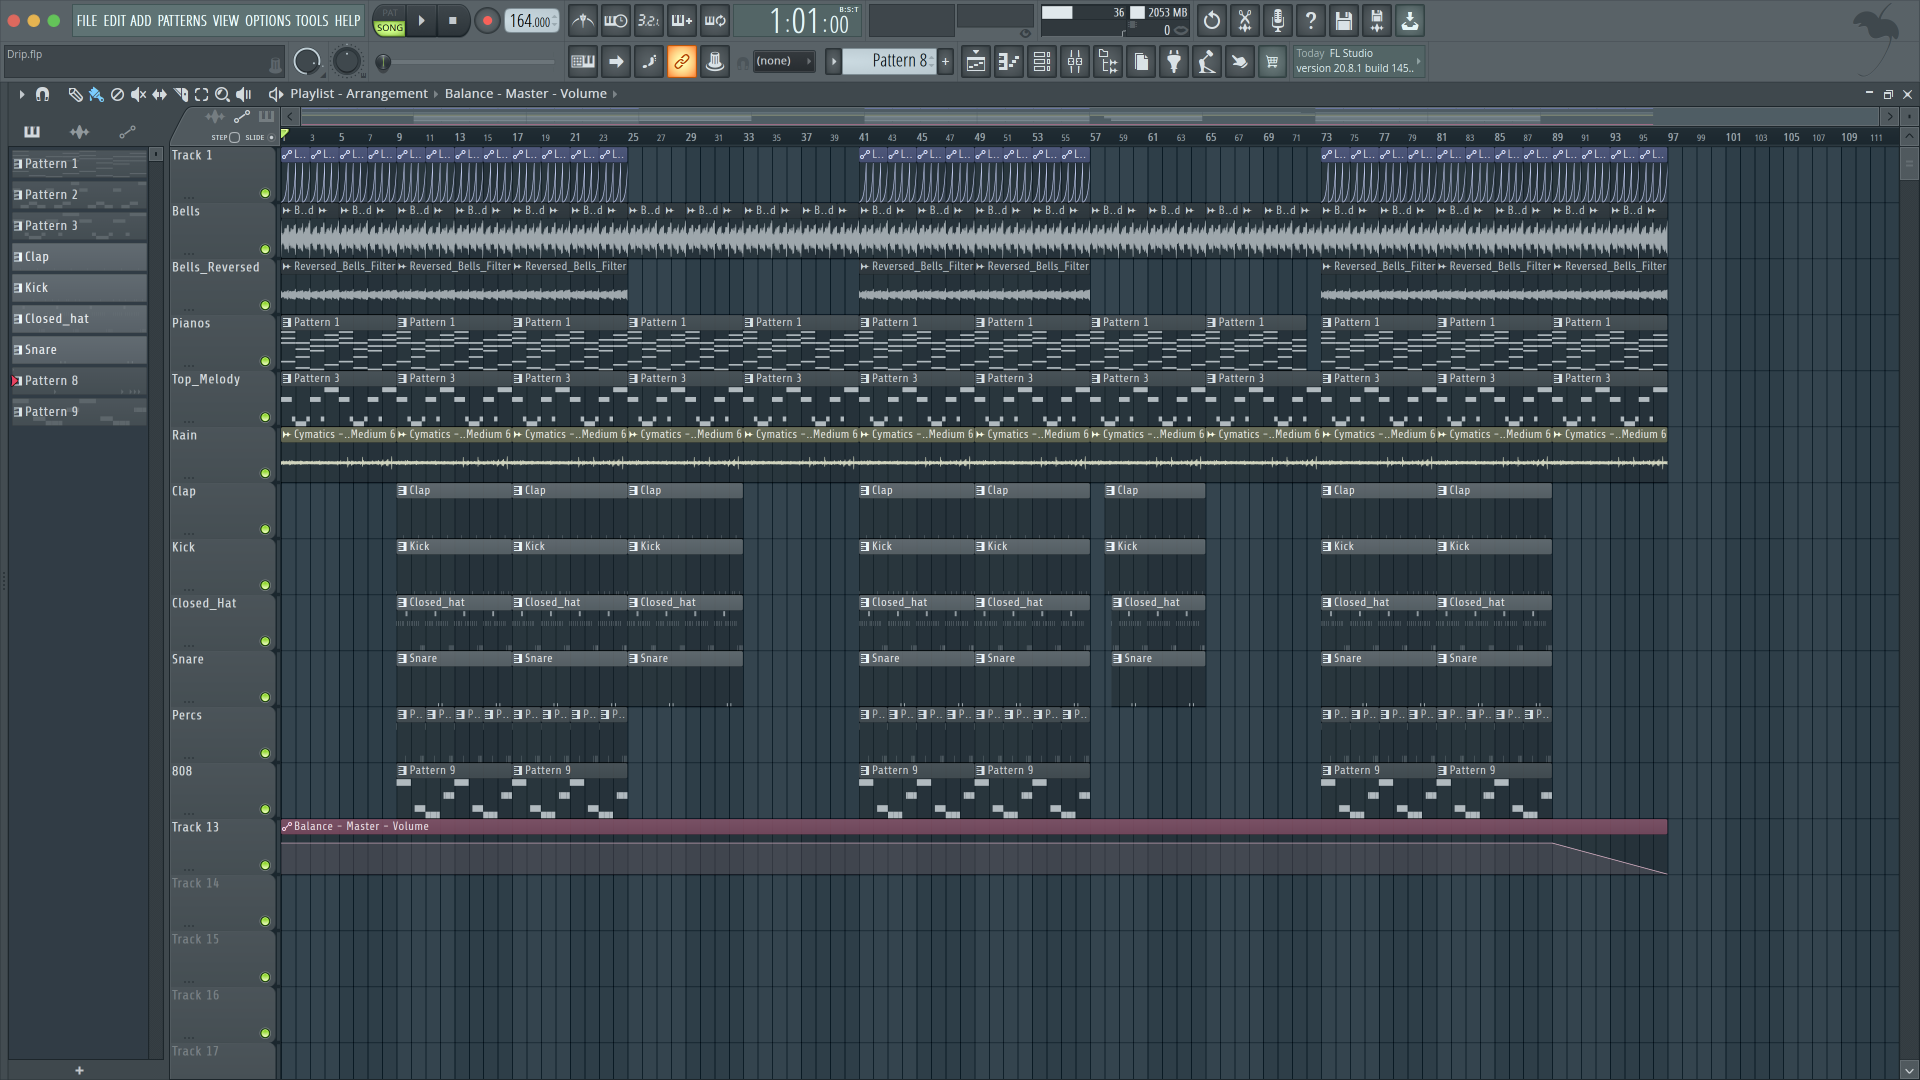1920x1080 pixels.
Task: Select the Draw pencil tool
Action: tap(75, 94)
